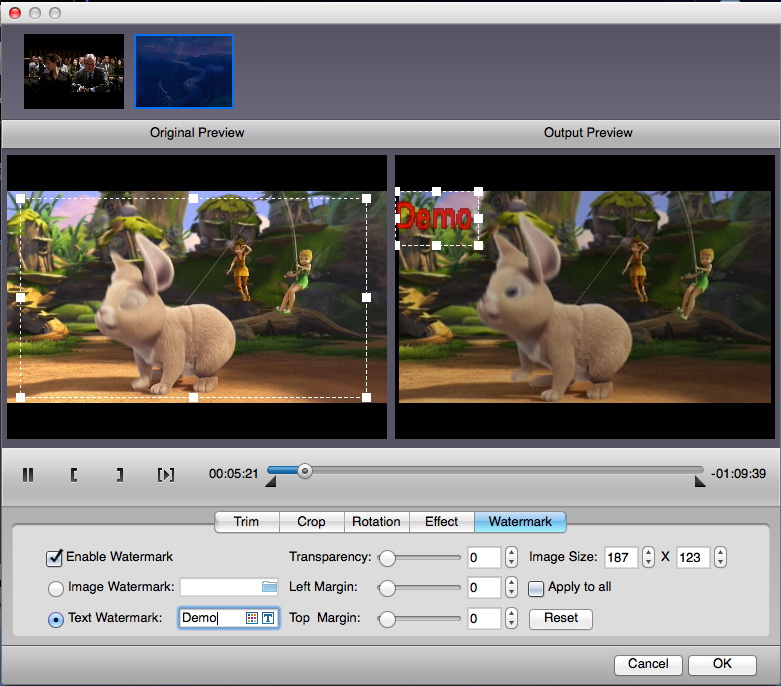Open text watermark color palette icon
Image resolution: width=781 pixels, height=686 pixels.
pyautogui.click(x=252, y=618)
